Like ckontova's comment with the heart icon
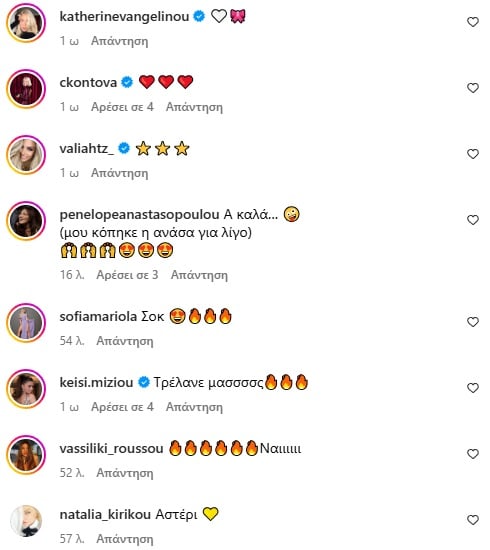This screenshot has width=490, height=550. coord(472,88)
